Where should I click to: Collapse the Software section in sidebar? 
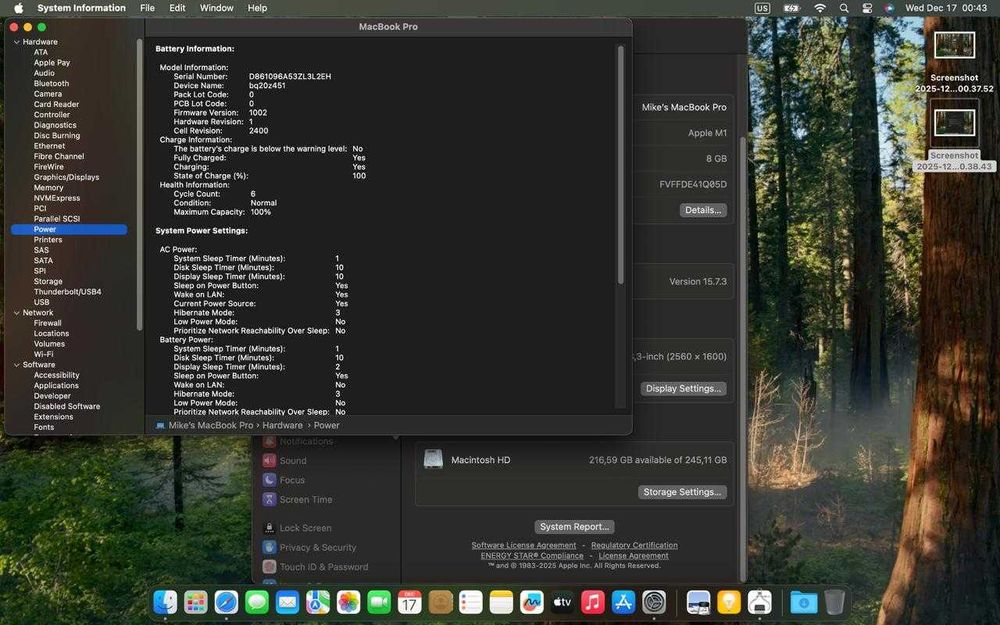[17, 365]
